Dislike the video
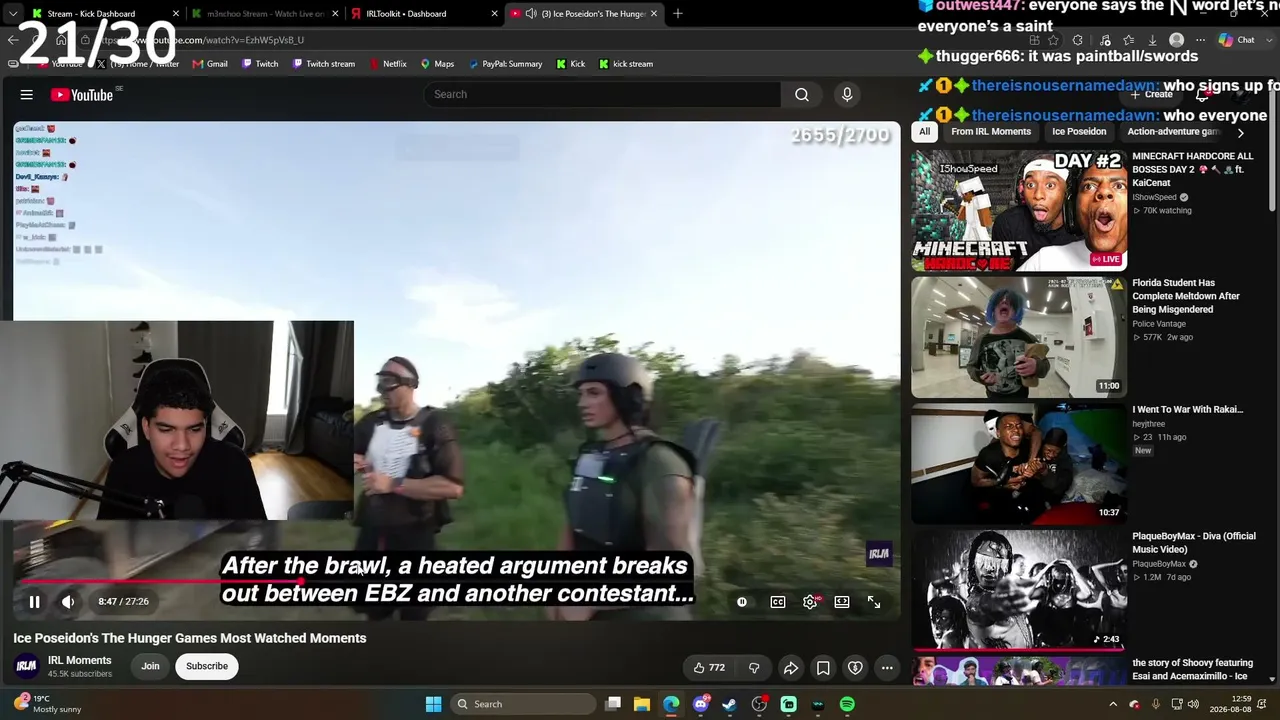Viewport: 1280px width, 720px height. [754, 668]
